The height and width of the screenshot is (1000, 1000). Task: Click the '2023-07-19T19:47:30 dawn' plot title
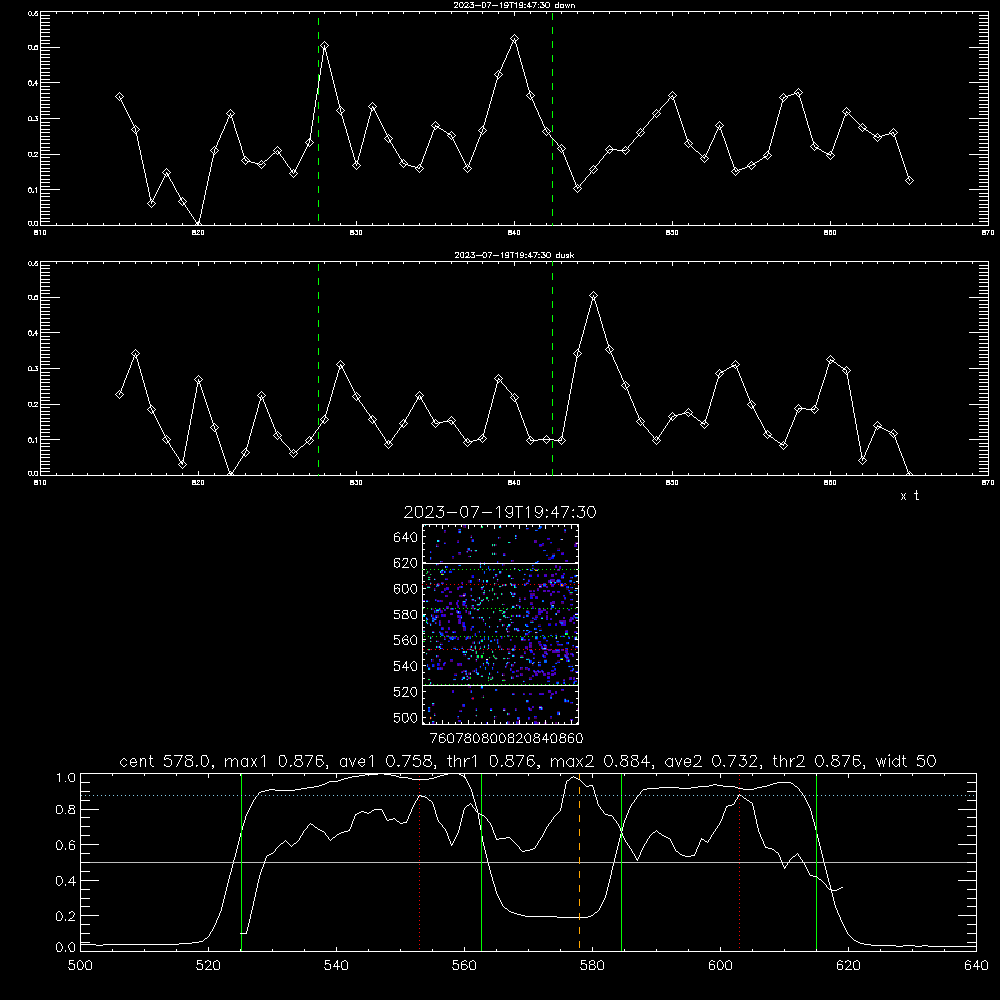tap(515, 5)
